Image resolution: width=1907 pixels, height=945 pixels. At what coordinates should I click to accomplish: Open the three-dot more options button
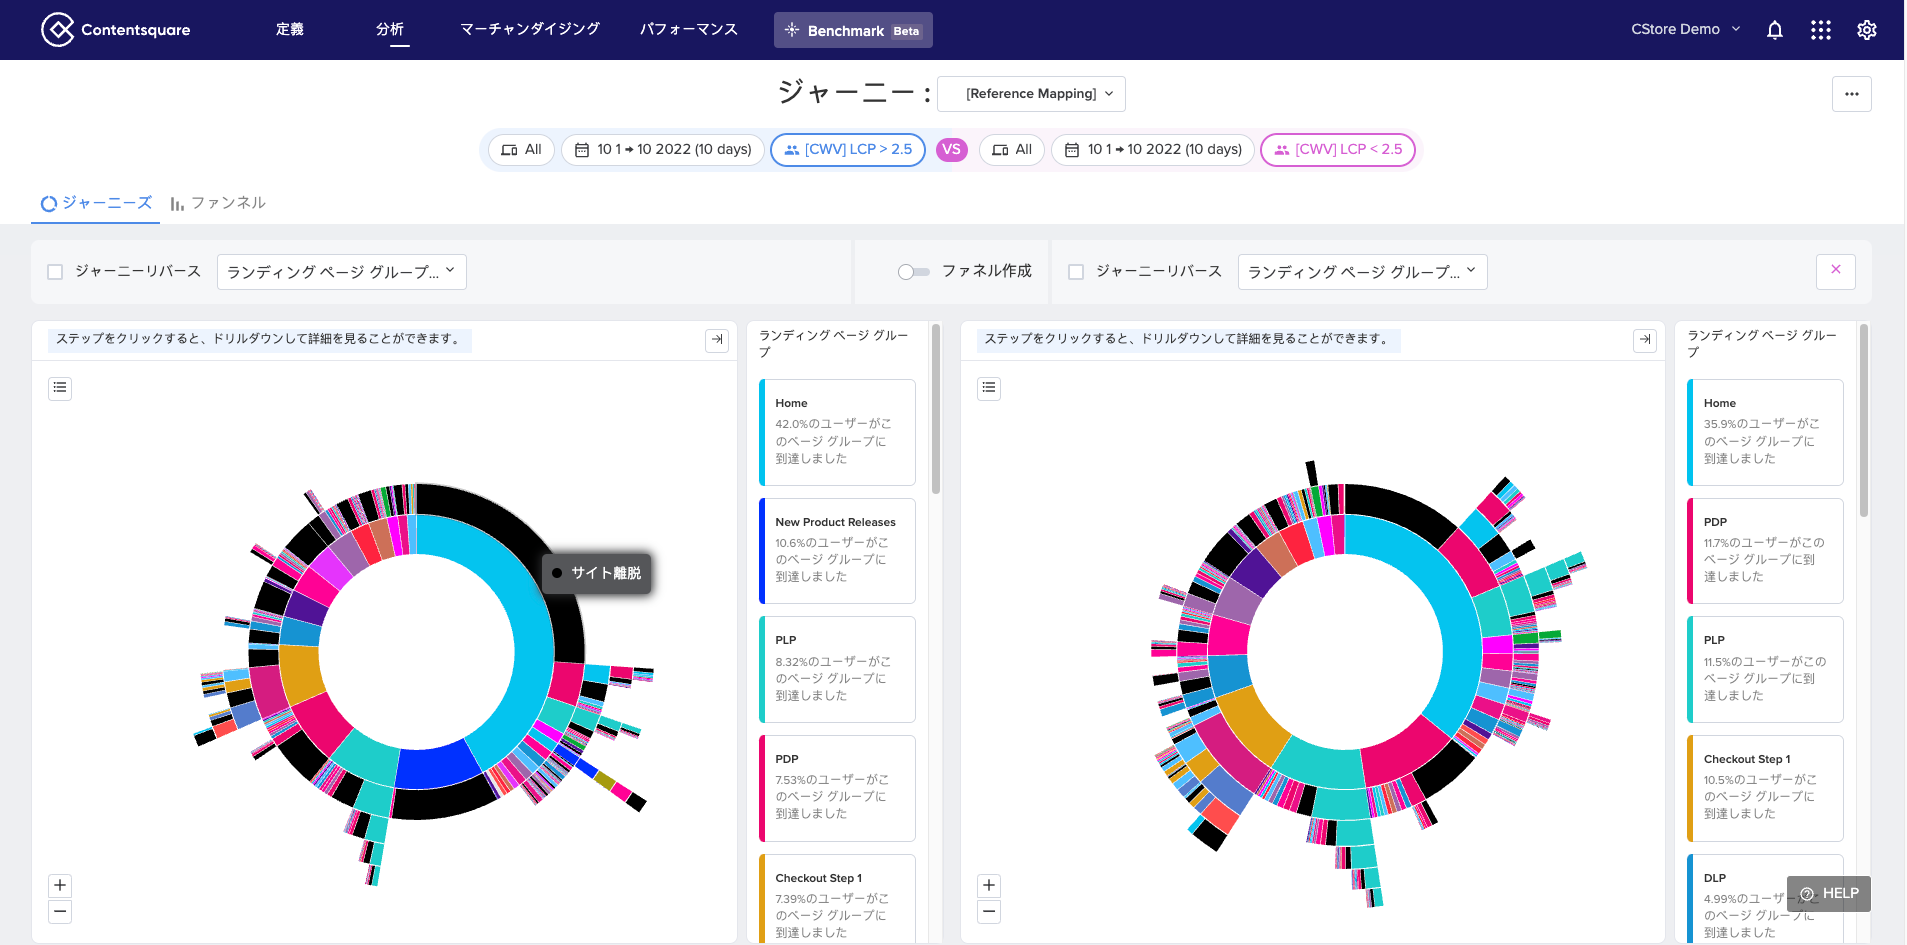(x=1851, y=94)
